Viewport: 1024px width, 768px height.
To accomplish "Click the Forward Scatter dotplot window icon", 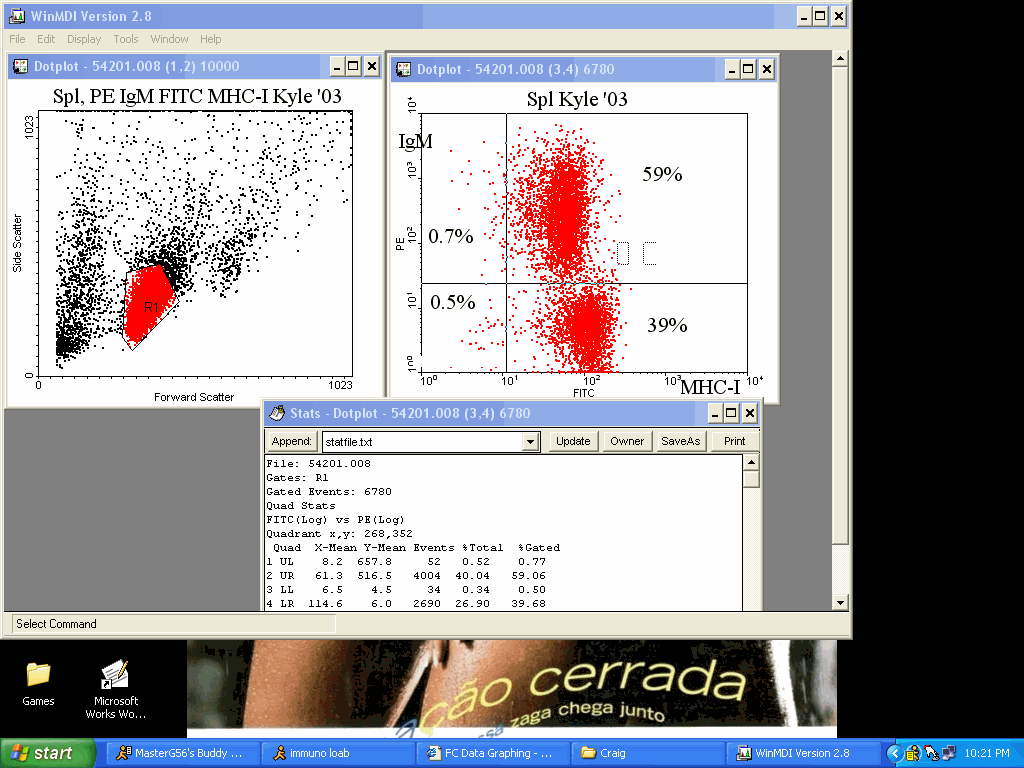I will [x=20, y=67].
